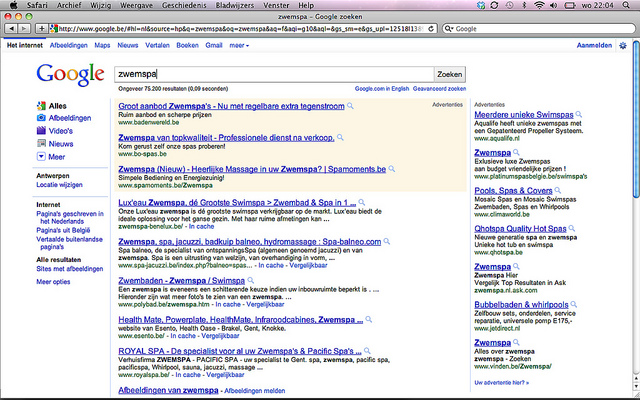Change location with Locatie wijzigen
The image size is (640, 400).
[x=59, y=184]
